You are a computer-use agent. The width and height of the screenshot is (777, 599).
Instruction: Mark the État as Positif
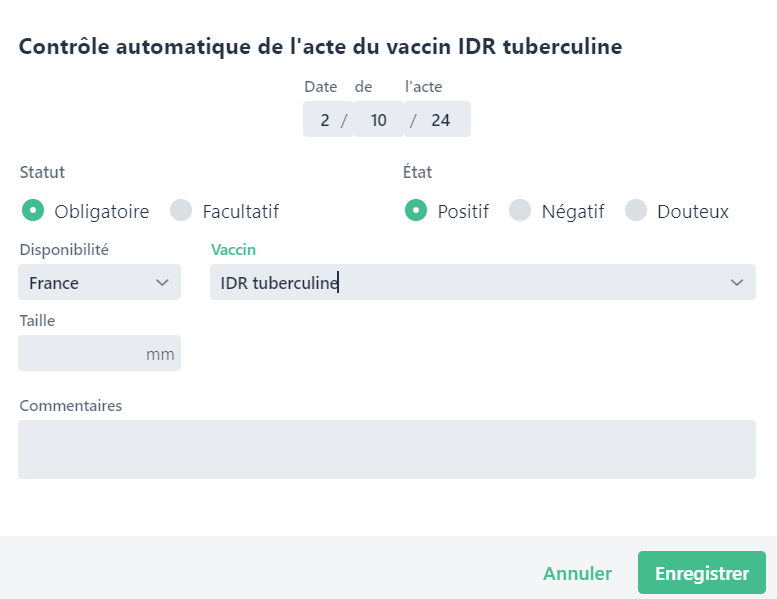pos(416,211)
